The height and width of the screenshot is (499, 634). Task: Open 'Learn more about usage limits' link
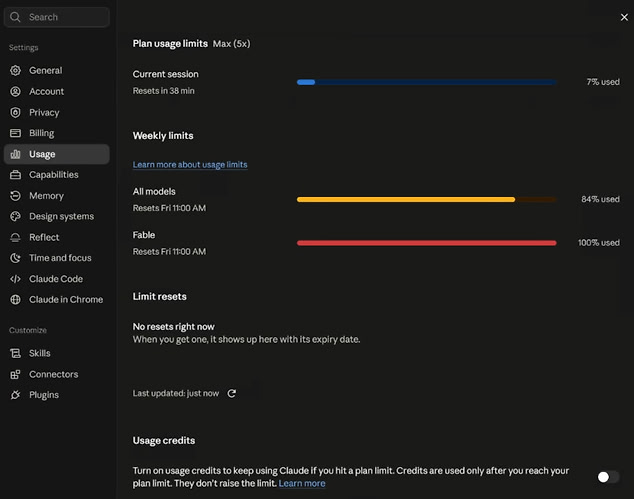(190, 165)
